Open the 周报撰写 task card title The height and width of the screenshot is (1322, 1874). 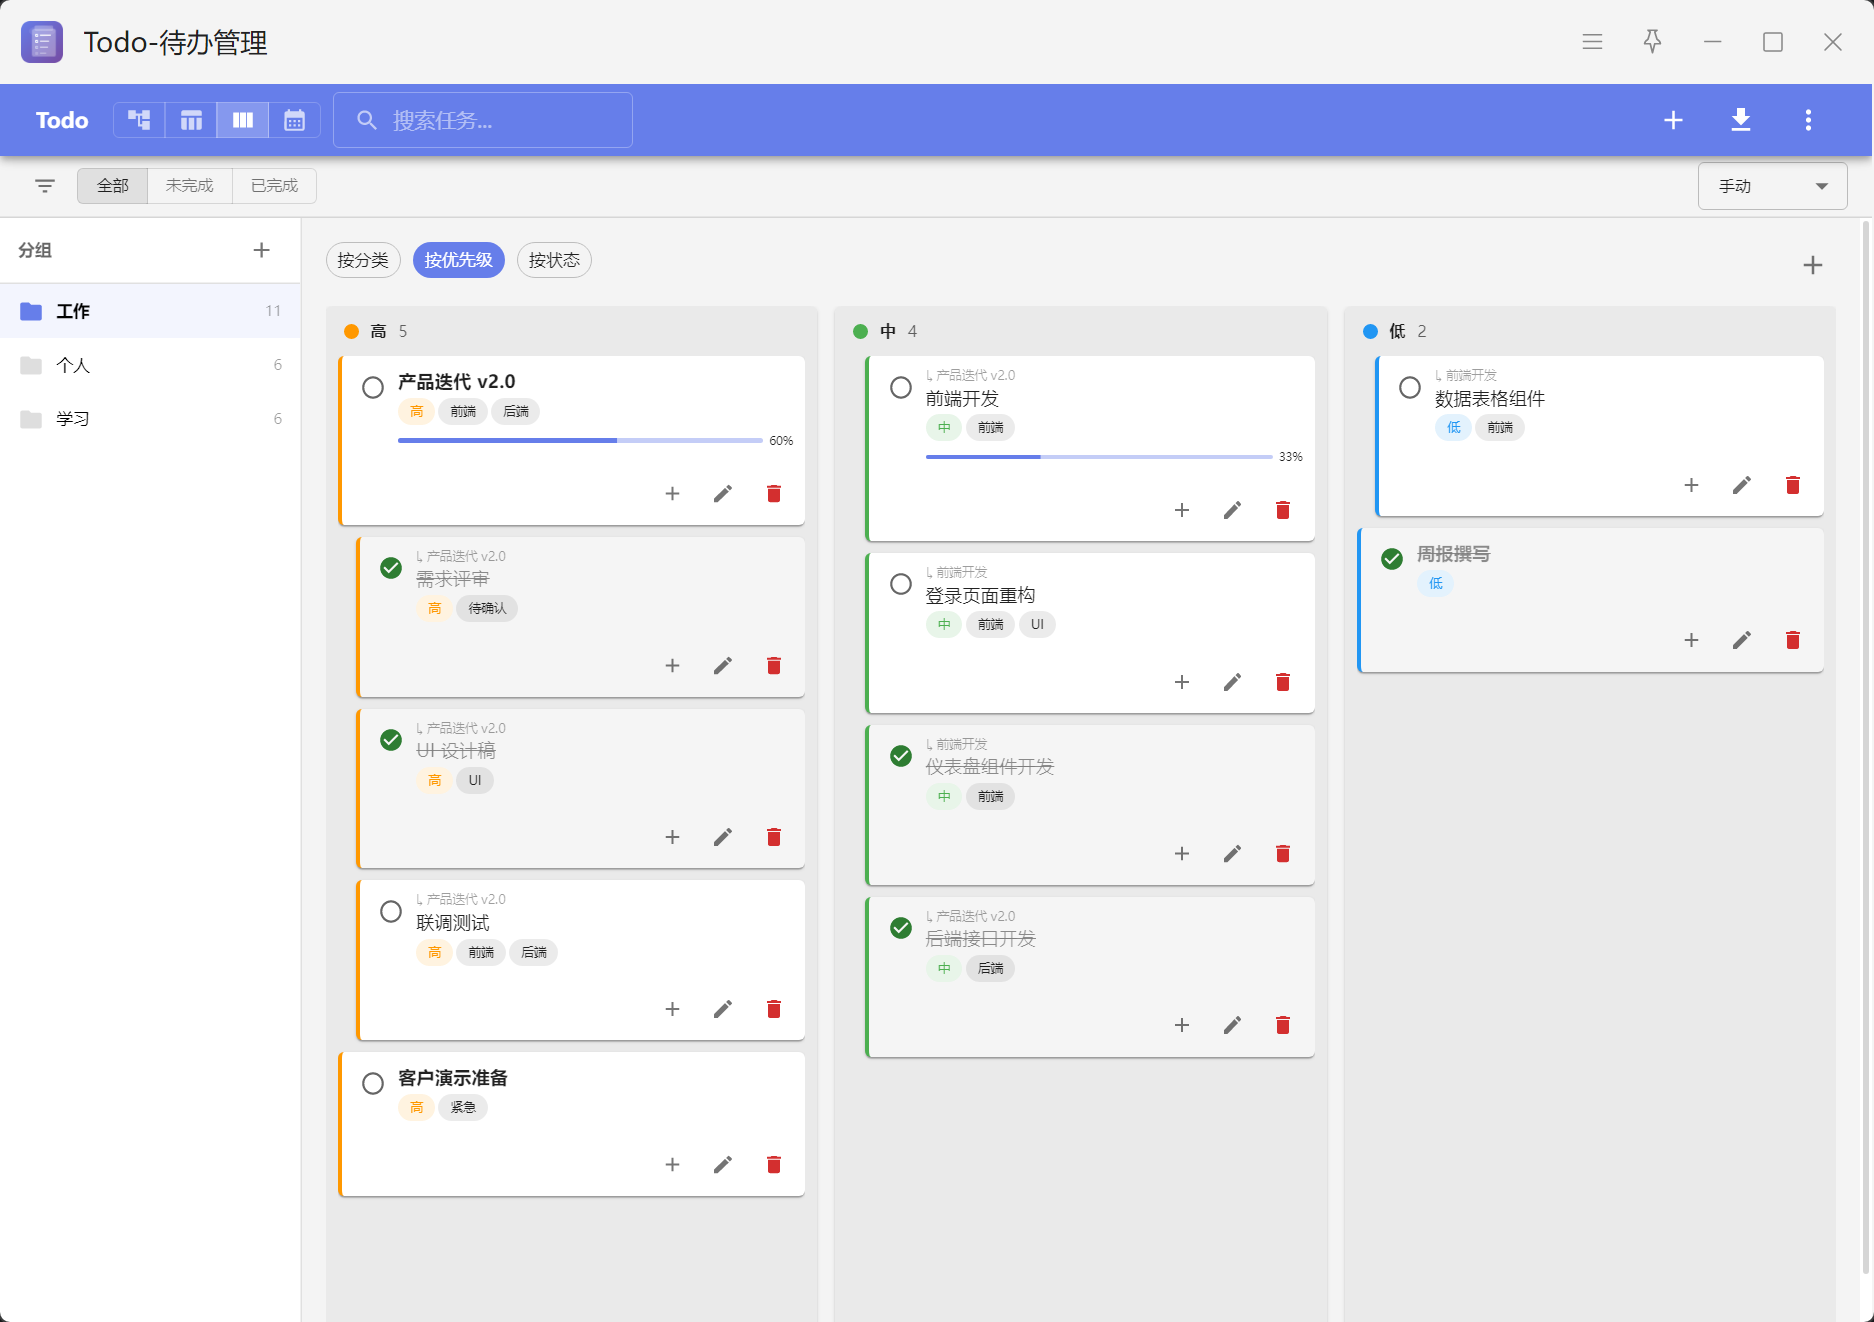click(x=1453, y=554)
